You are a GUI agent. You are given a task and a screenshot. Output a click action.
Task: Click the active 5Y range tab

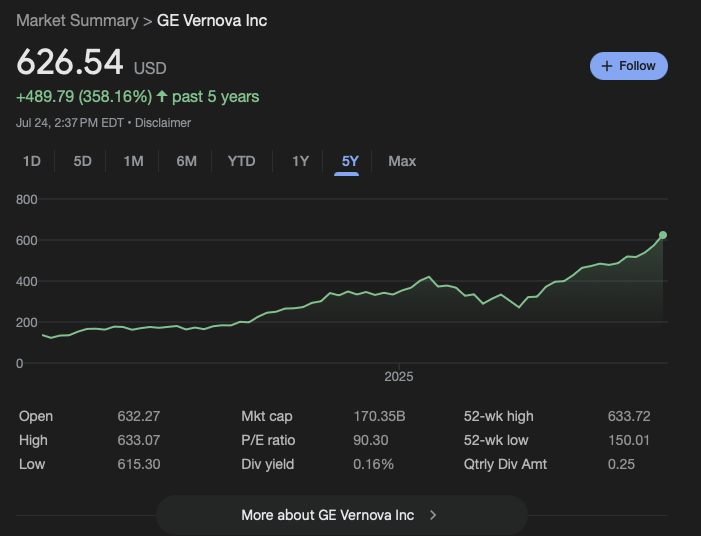tap(350, 161)
